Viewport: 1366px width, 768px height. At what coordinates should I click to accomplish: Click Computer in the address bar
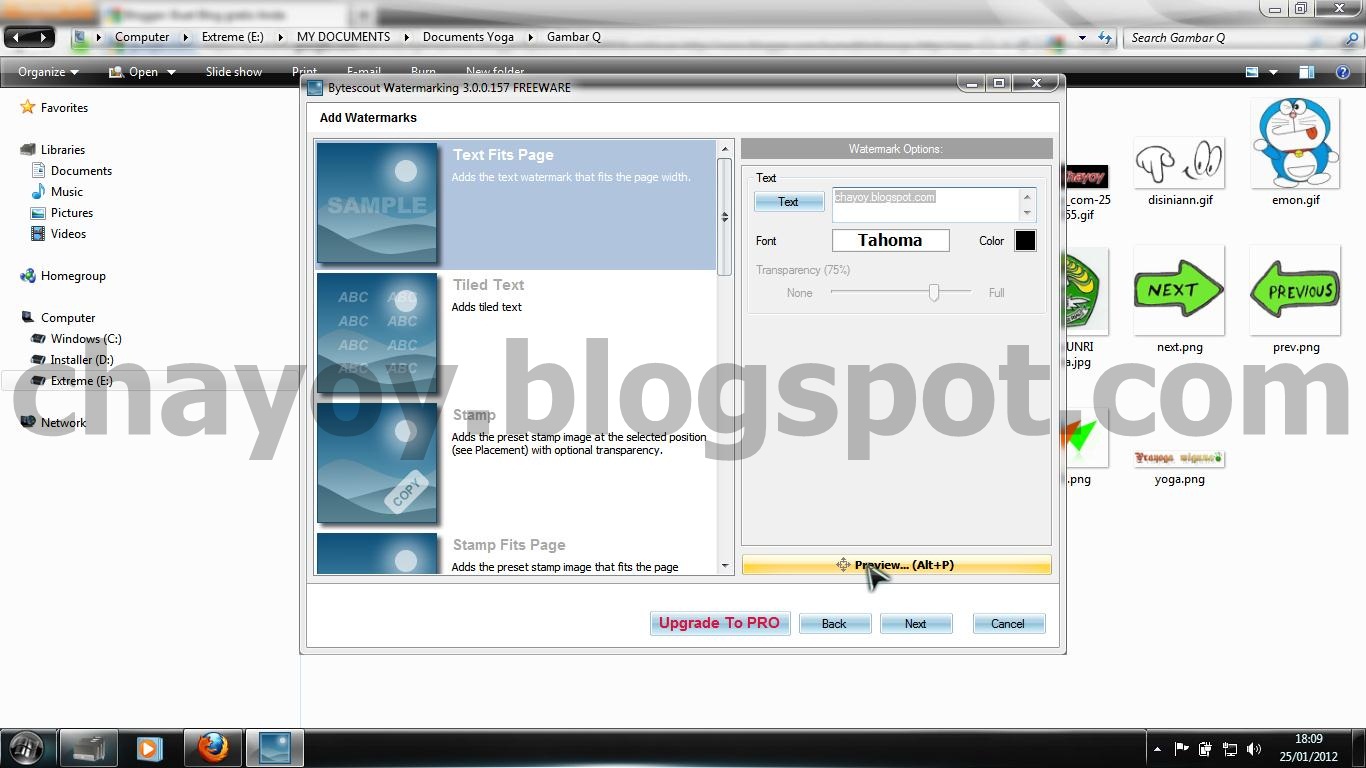coord(142,37)
